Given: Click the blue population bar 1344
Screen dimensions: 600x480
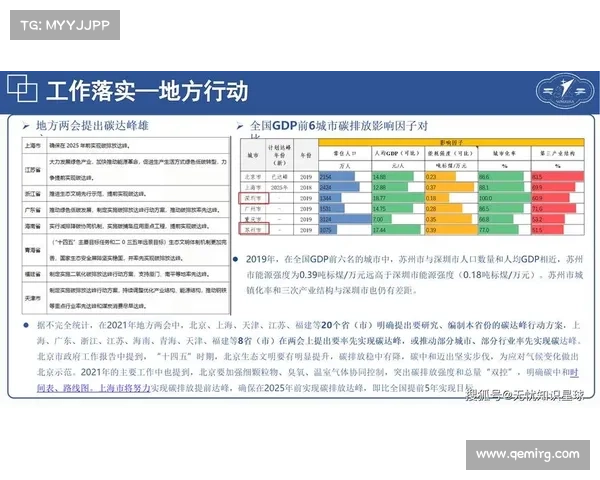Looking at the screenshot, I should (x=330, y=198).
